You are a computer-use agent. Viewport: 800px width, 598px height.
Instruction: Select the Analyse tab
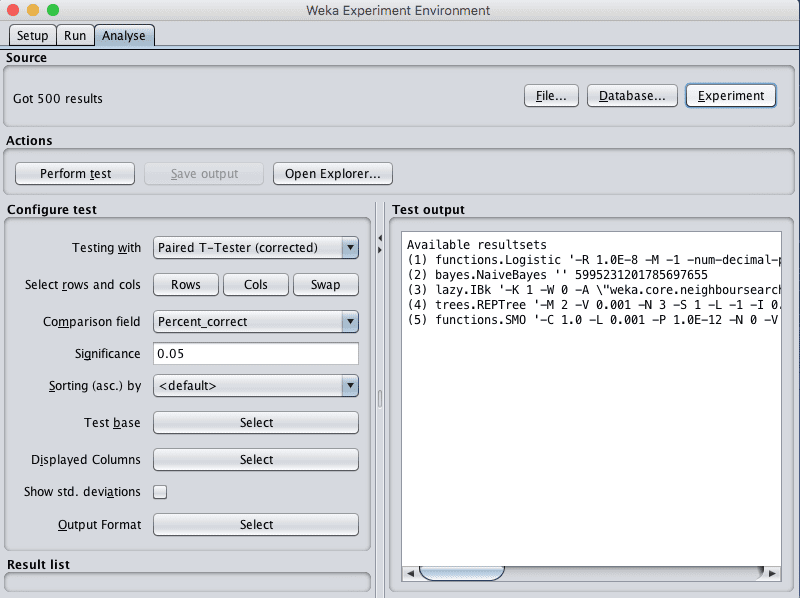[123, 36]
